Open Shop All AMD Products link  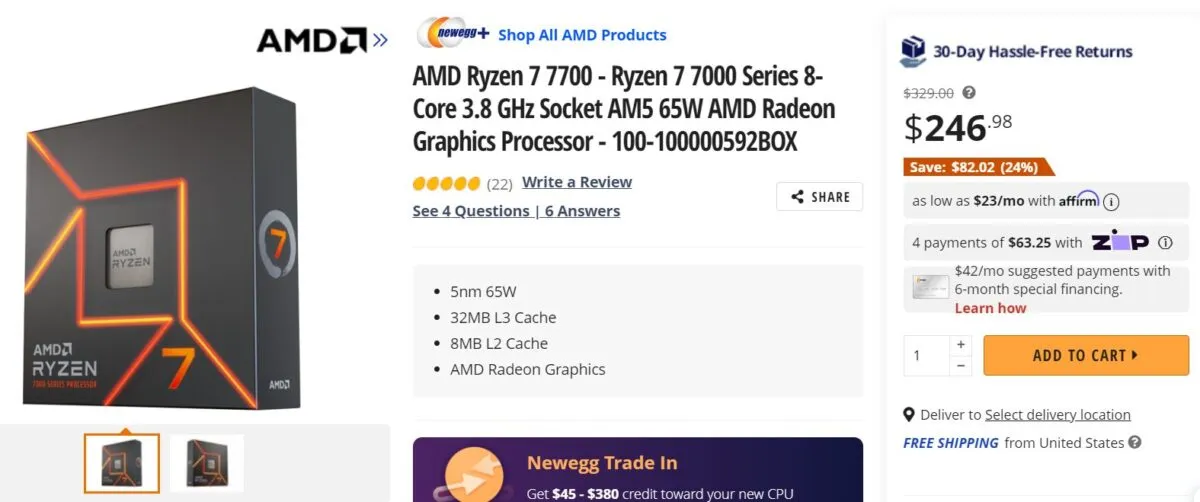(x=582, y=35)
